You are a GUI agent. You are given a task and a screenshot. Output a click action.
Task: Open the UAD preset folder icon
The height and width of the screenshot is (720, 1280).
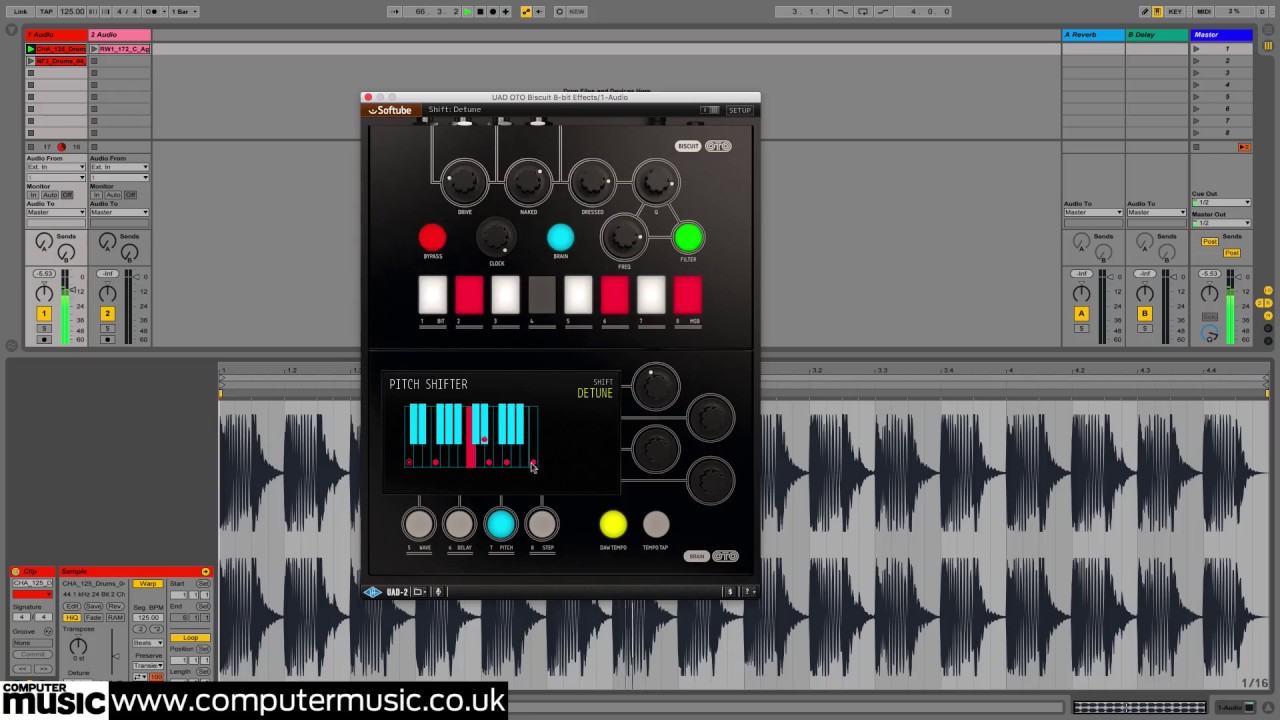(x=418, y=592)
